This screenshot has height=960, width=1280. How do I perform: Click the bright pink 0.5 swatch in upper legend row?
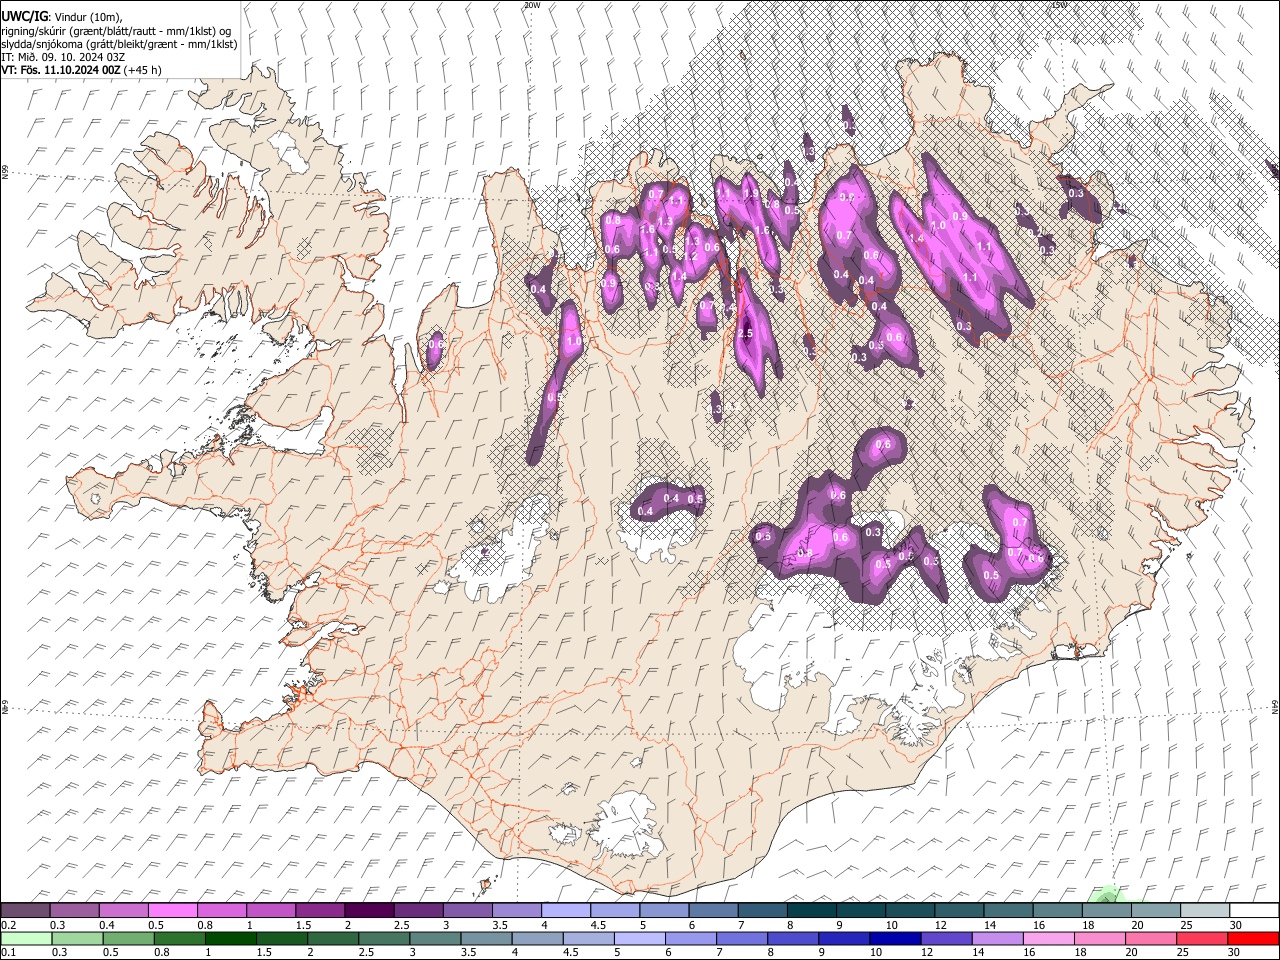point(172,911)
